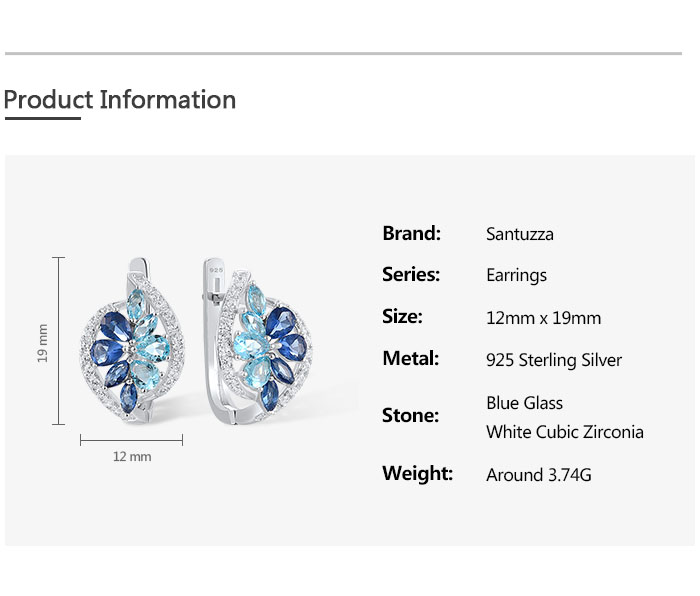700x596 pixels.
Task: Click the Series label
Action: [x=411, y=274]
